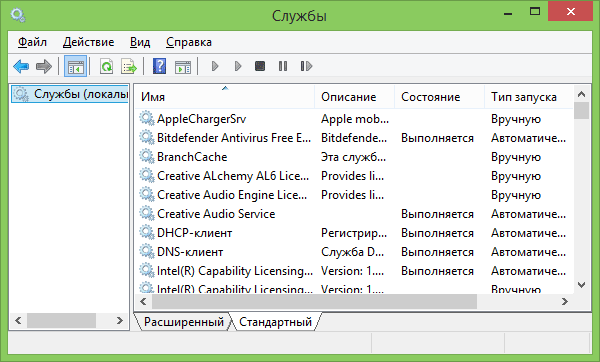Click the Эта служб... description cell
This screenshot has height=362, width=600.
pos(353,157)
